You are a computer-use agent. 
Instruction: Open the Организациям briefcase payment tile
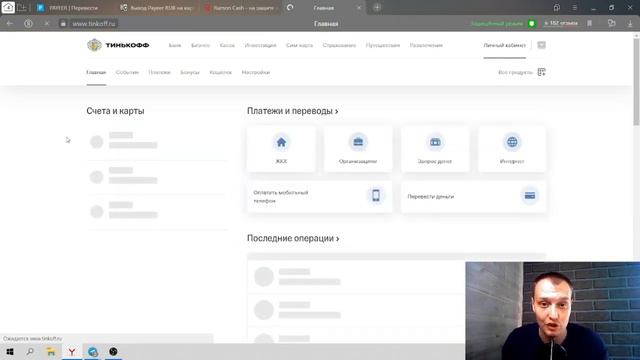point(358,149)
